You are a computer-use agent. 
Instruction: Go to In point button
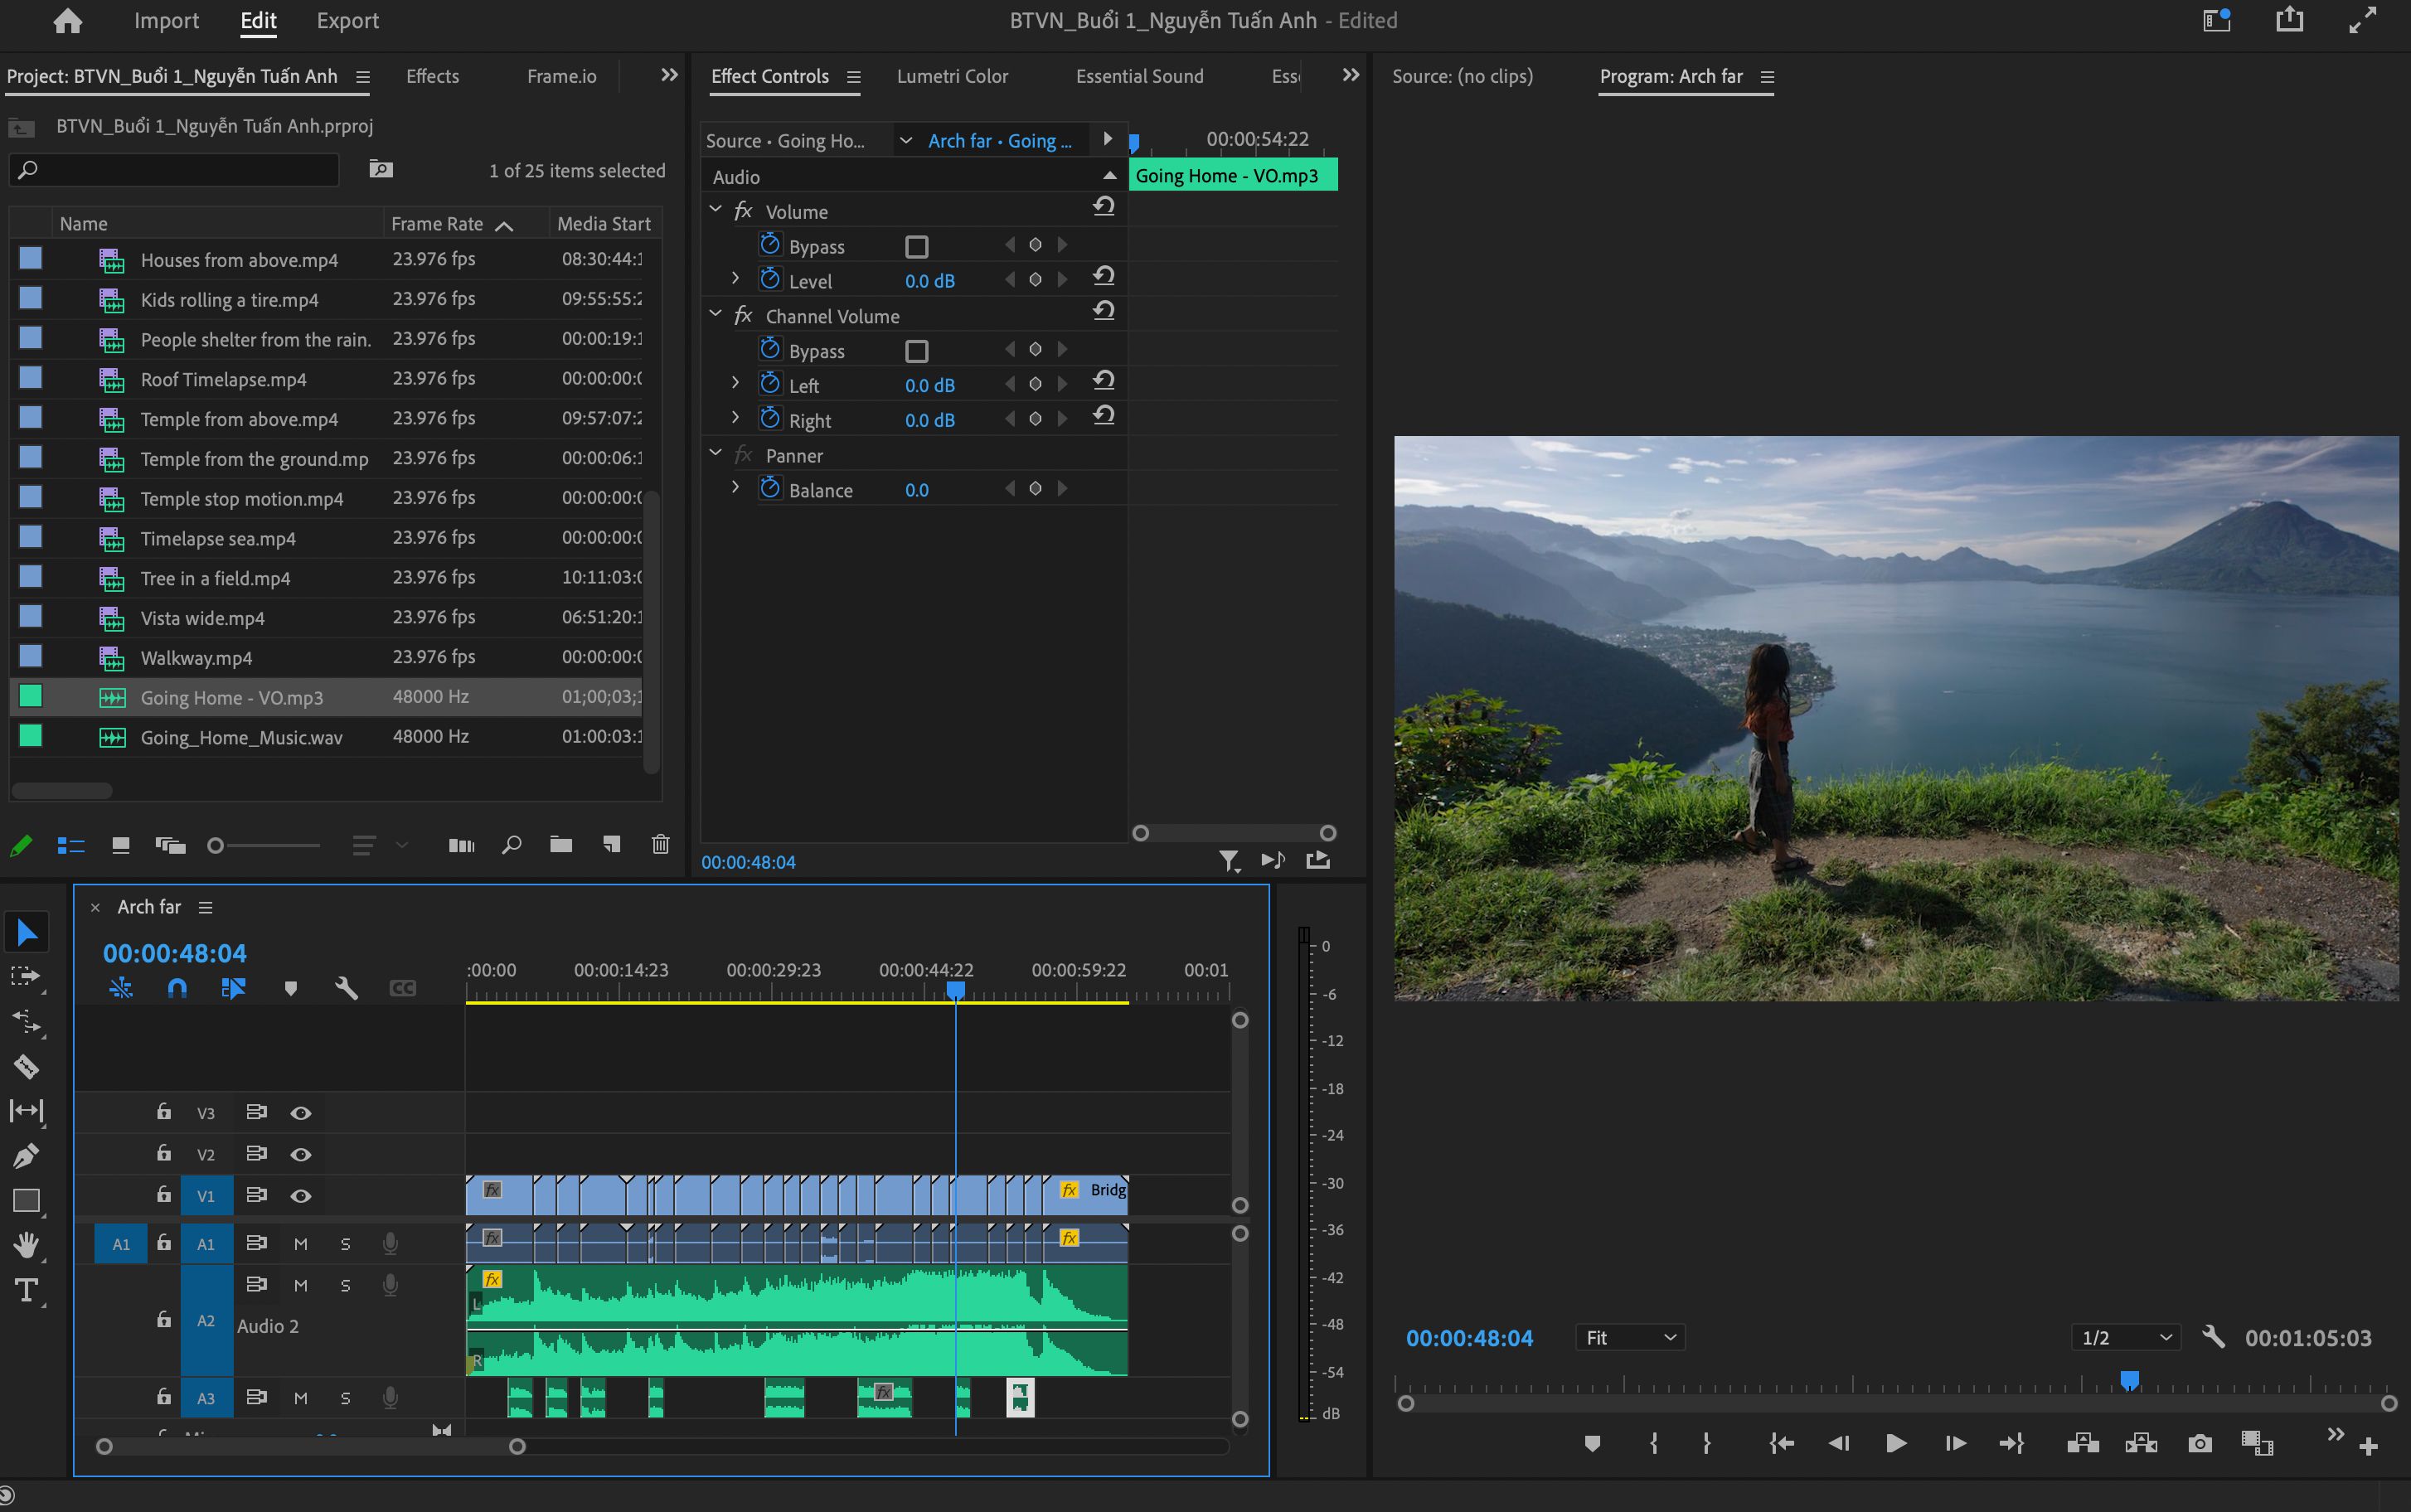[1781, 1443]
